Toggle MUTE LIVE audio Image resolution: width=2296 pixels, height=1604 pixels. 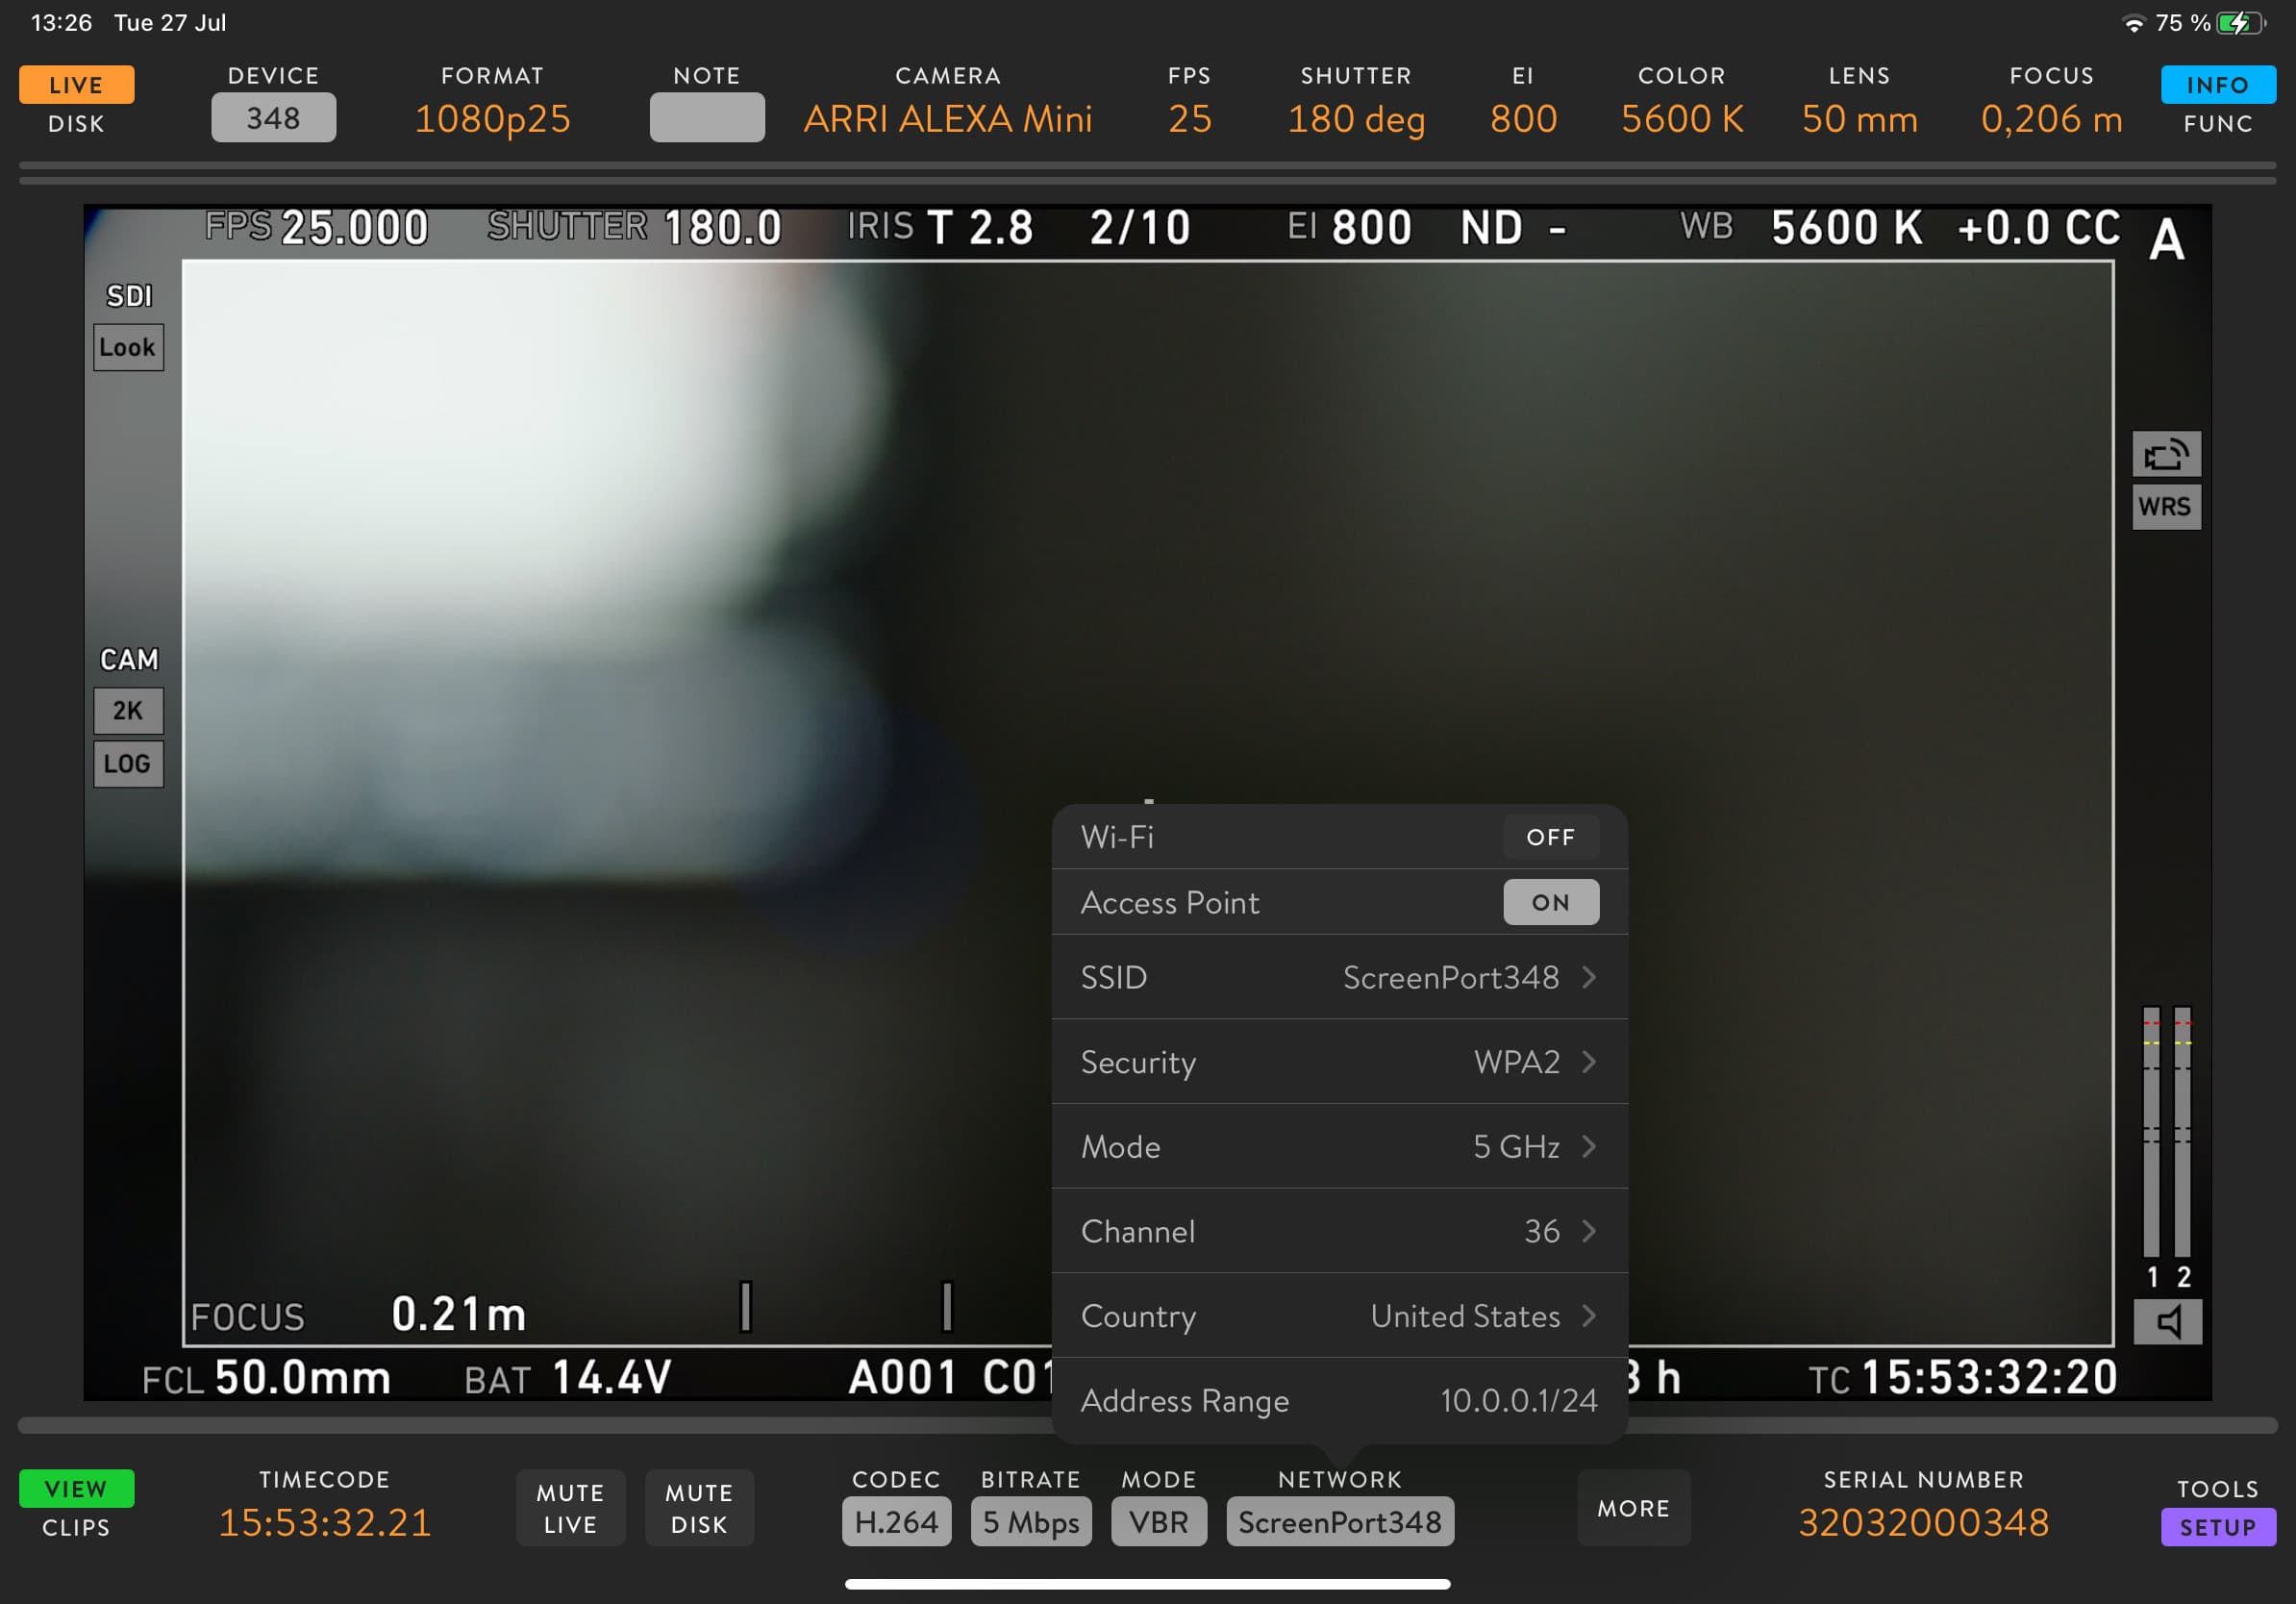click(570, 1508)
